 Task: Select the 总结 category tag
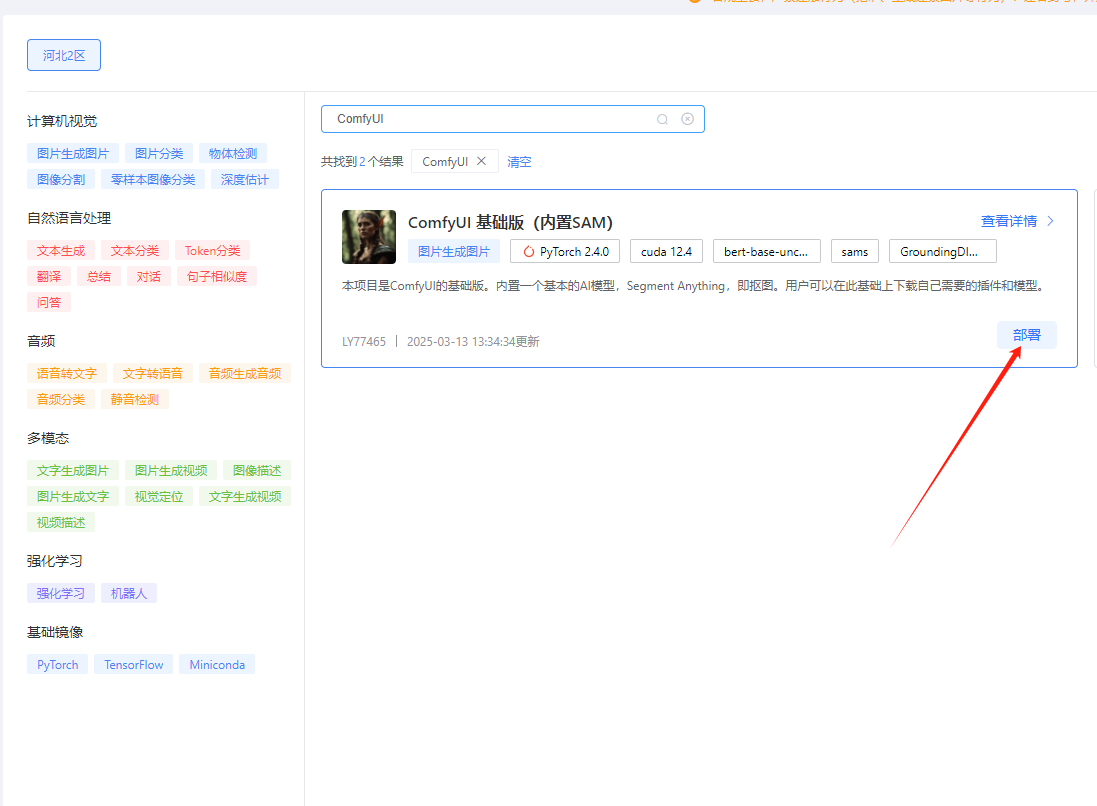tap(99, 276)
